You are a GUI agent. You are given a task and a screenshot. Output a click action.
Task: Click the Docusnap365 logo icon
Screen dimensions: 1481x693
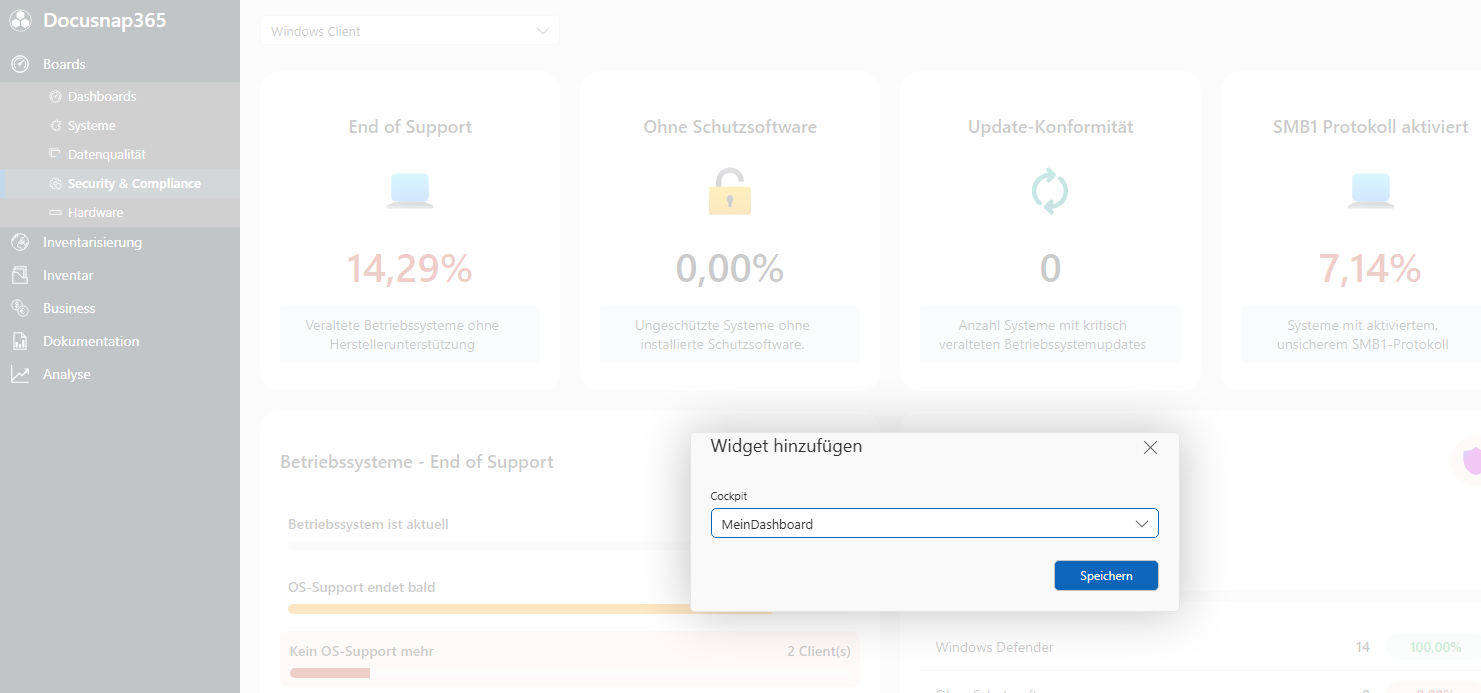point(21,21)
